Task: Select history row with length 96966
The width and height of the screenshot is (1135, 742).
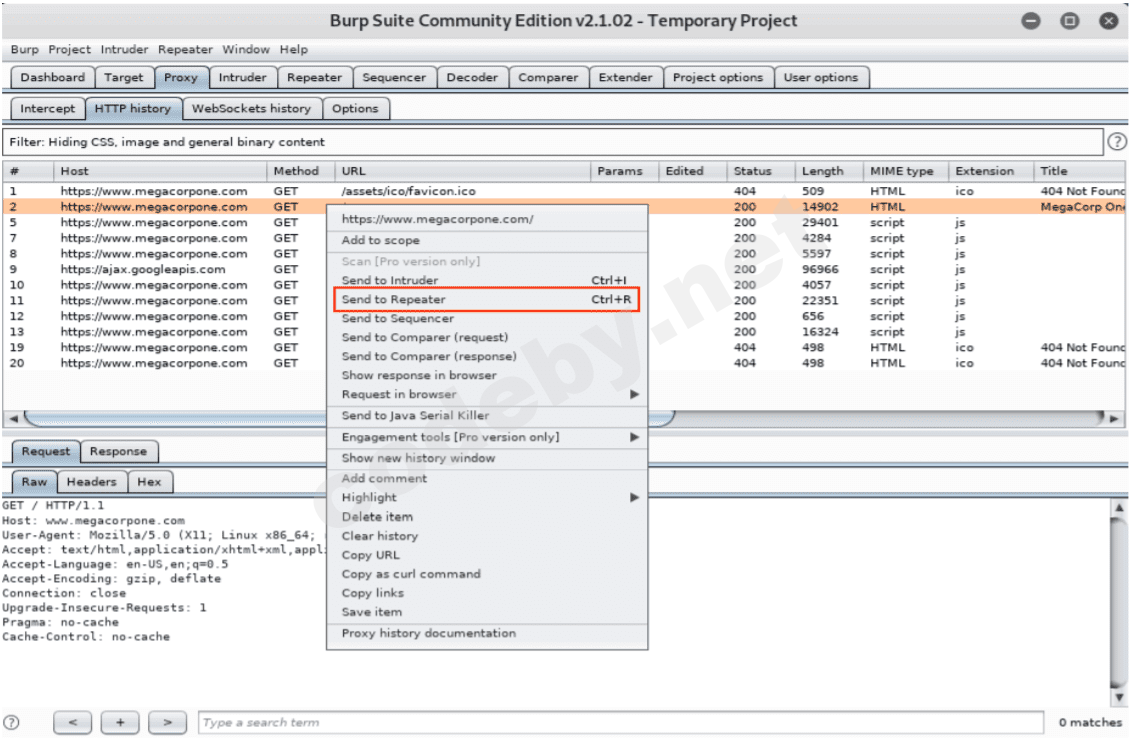Action: [564, 269]
